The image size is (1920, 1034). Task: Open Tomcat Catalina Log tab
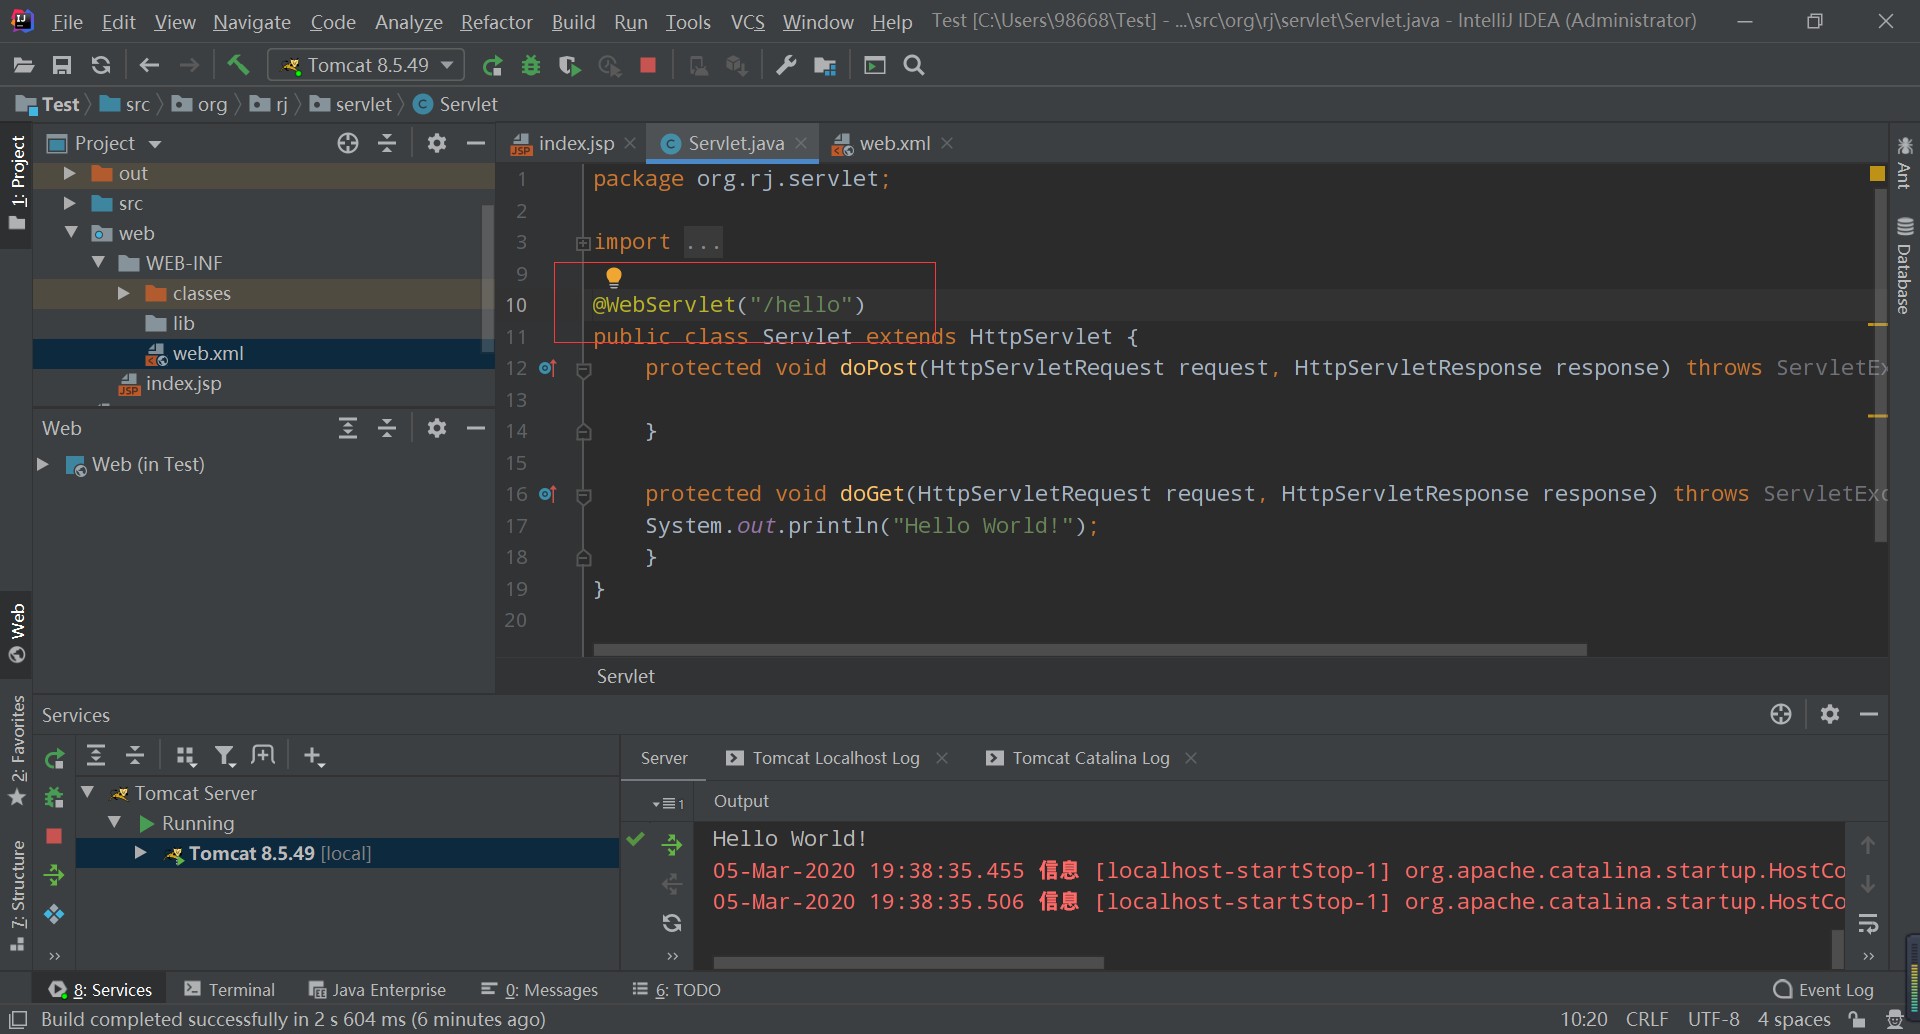[1090, 759]
